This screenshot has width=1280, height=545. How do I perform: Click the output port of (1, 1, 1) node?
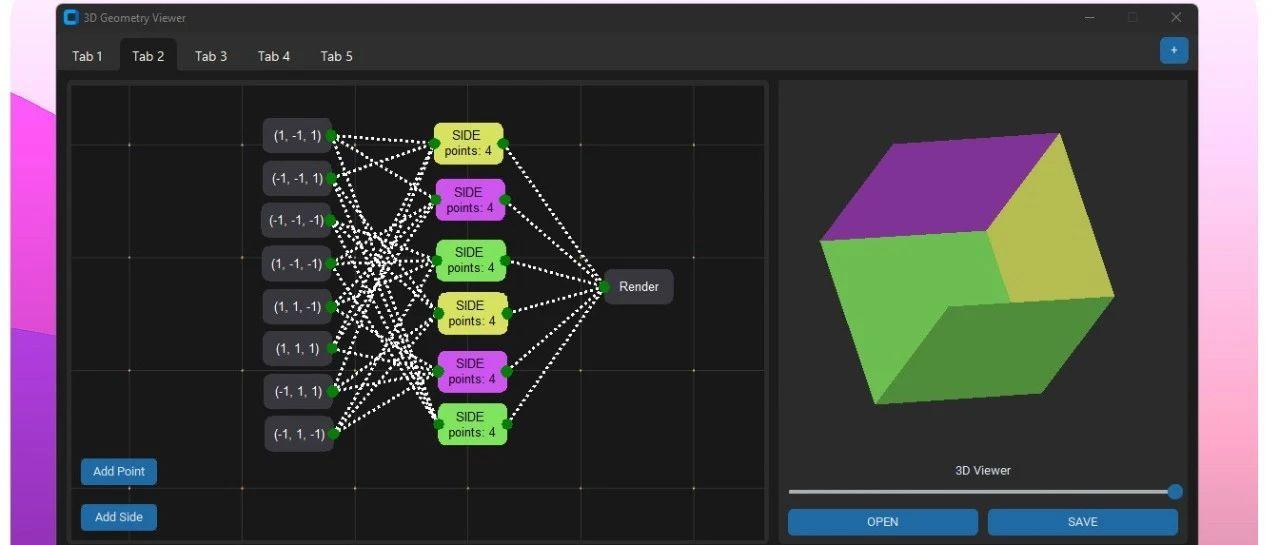pos(331,348)
